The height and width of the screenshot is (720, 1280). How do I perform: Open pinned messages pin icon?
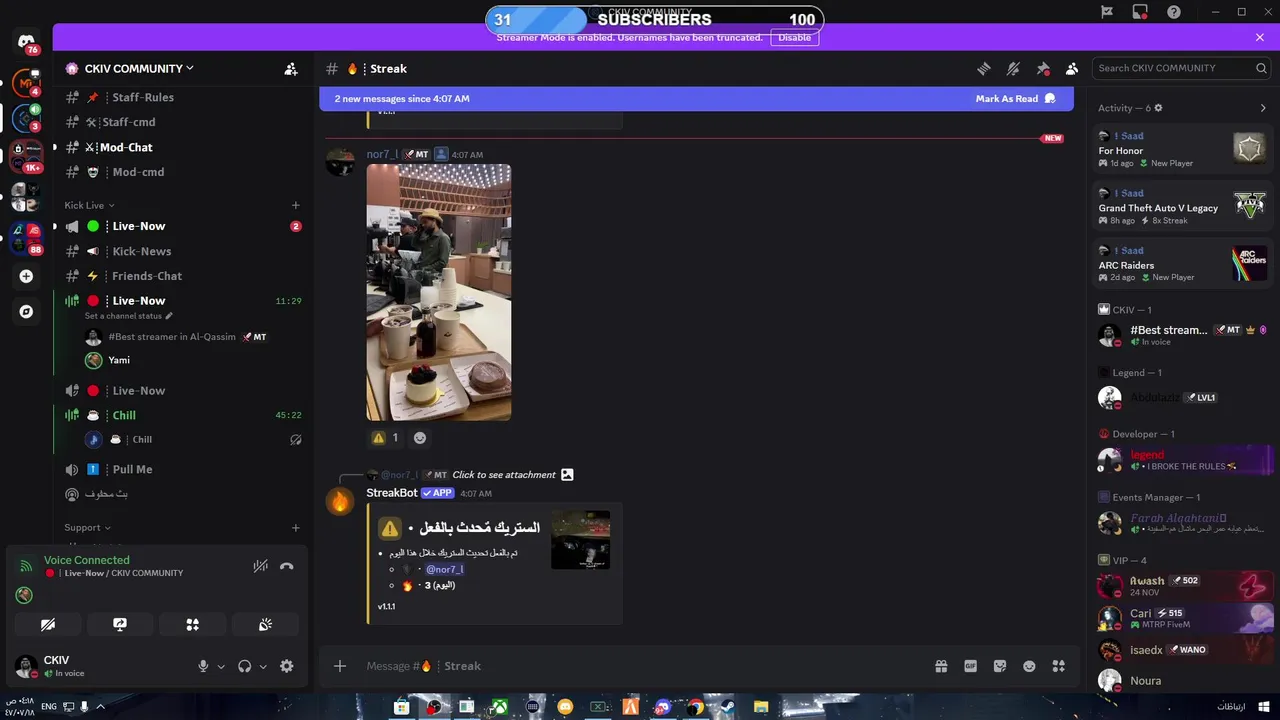pos(1043,69)
